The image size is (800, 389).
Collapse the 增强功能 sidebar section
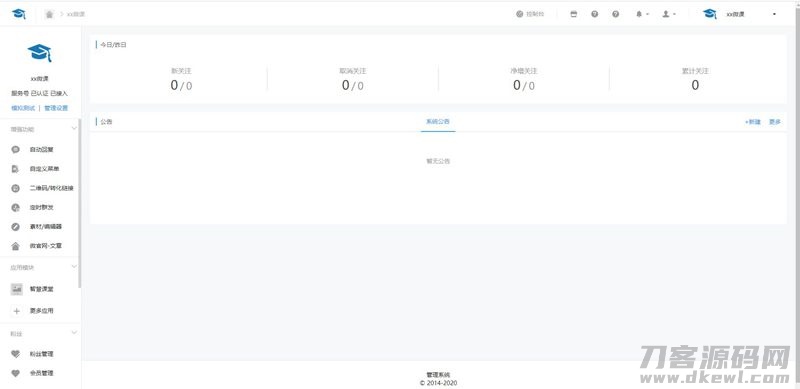[x=74, y=129]
